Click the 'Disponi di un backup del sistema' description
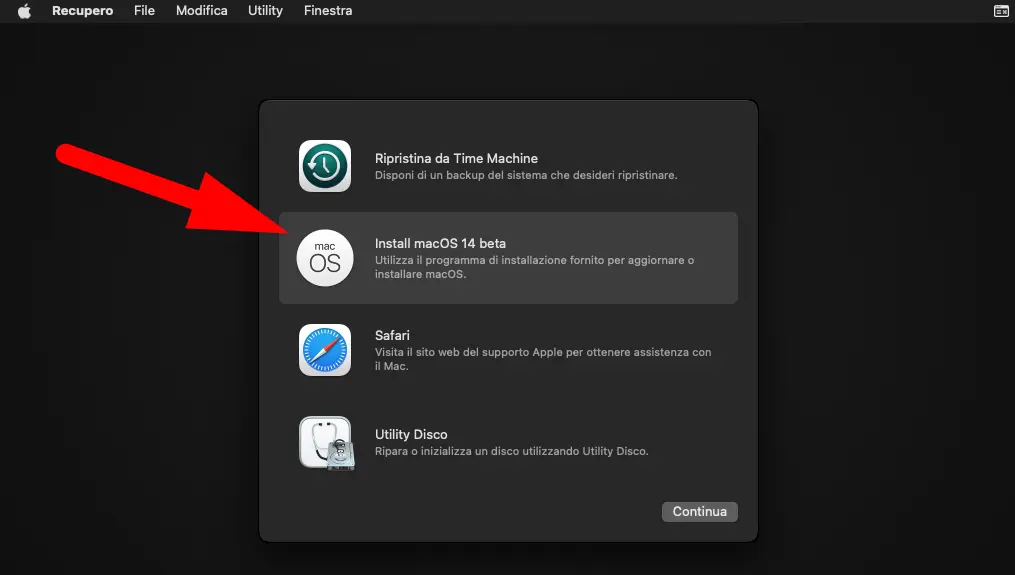The height and width of the screenshot is (575, 1015). pyautogui.click(x=526, y=175)
